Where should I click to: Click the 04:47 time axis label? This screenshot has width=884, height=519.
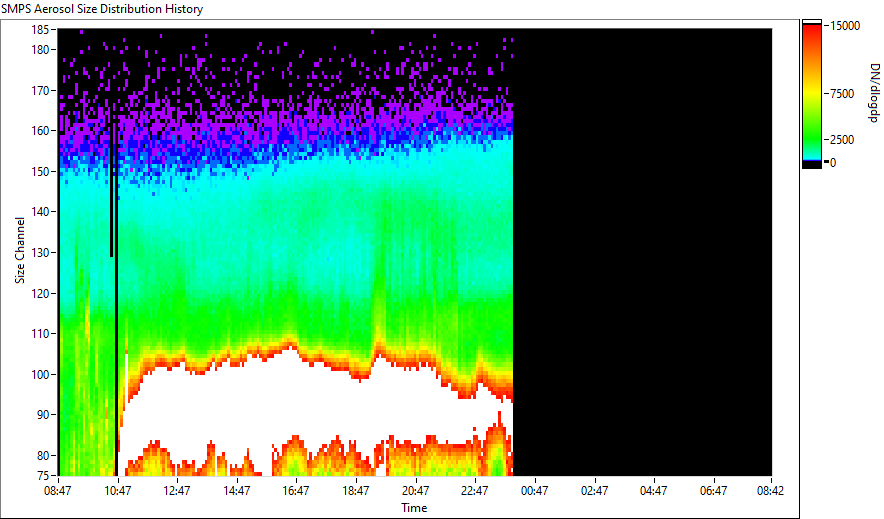pos(653,491)
